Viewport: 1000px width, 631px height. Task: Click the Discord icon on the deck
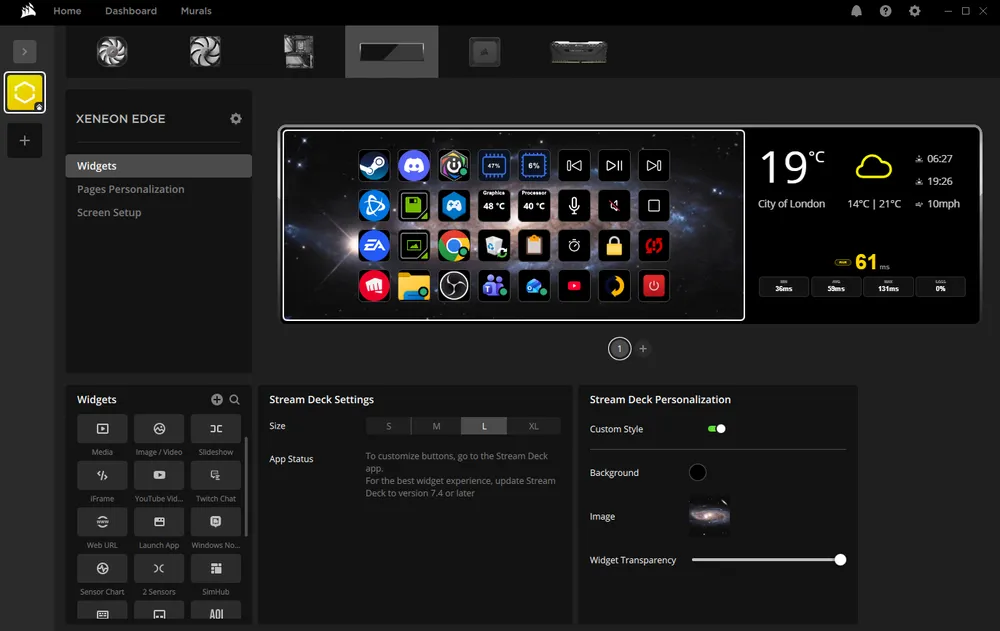click(414, 166)
